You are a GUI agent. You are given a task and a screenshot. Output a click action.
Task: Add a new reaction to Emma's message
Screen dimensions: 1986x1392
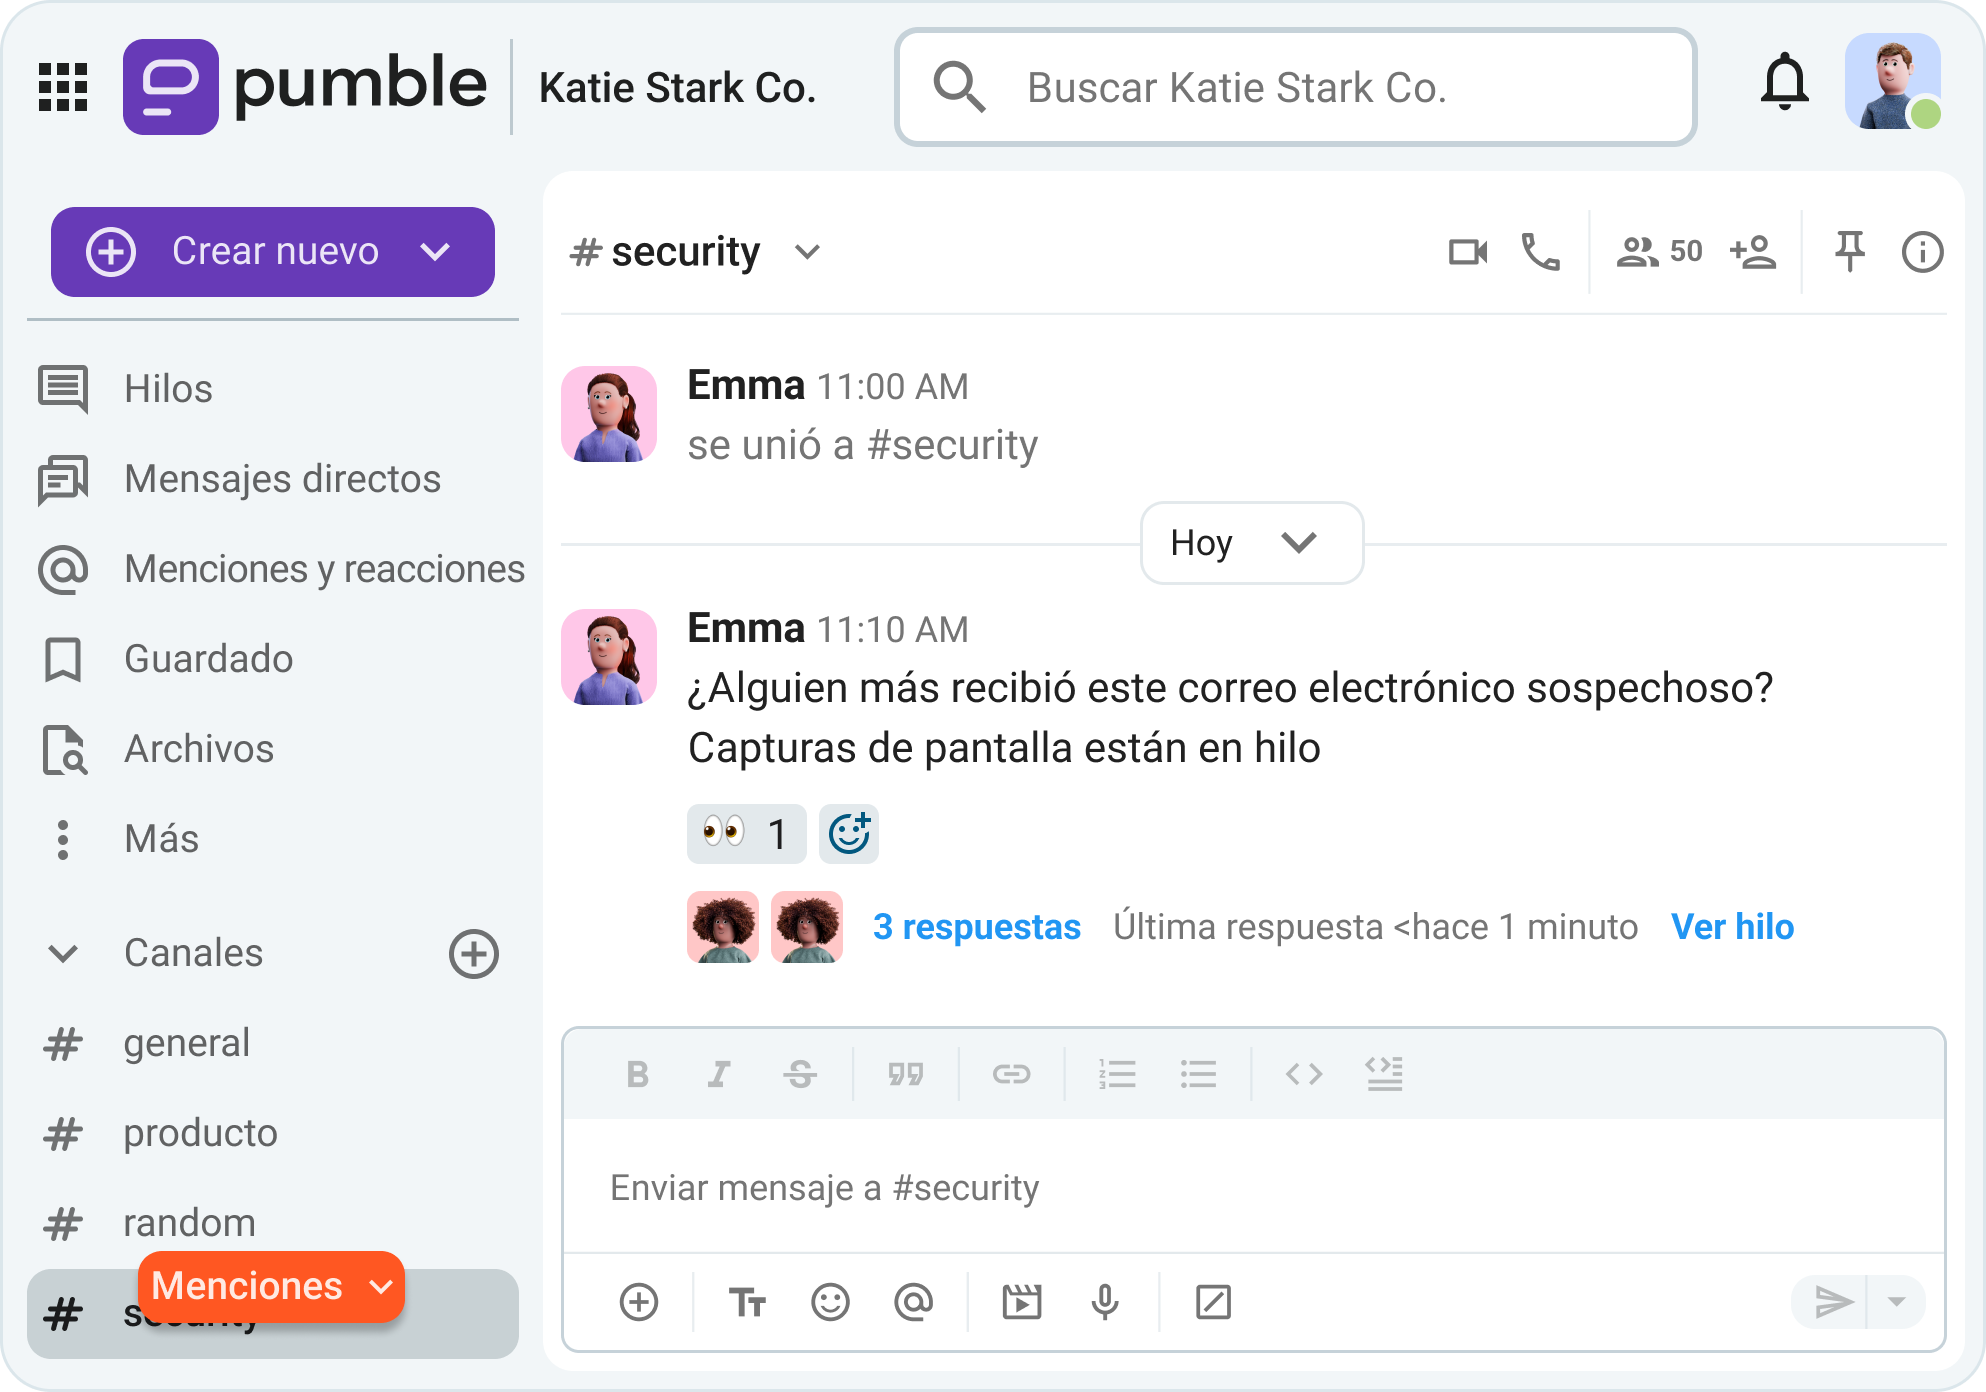[848, 833]
